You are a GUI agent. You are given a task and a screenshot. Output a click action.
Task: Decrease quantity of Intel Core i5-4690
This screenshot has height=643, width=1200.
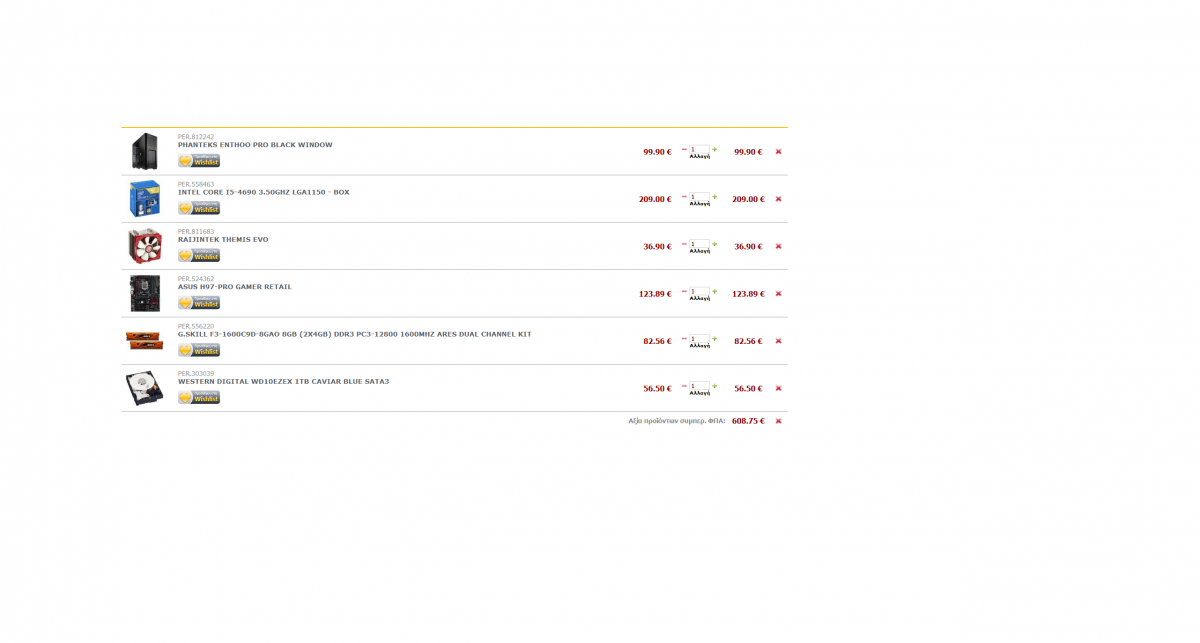(684, 196)
